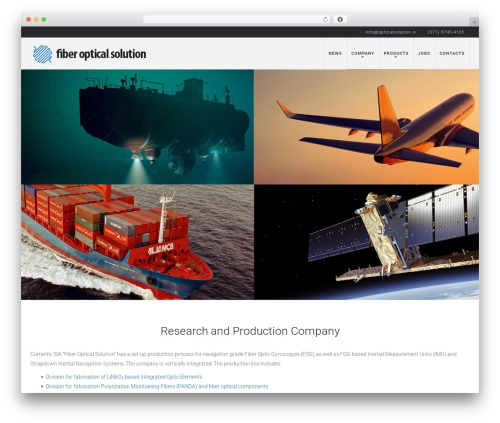Click the phone number in the top bar
This screenshot has height=423, width=500.
click(446, 32)
